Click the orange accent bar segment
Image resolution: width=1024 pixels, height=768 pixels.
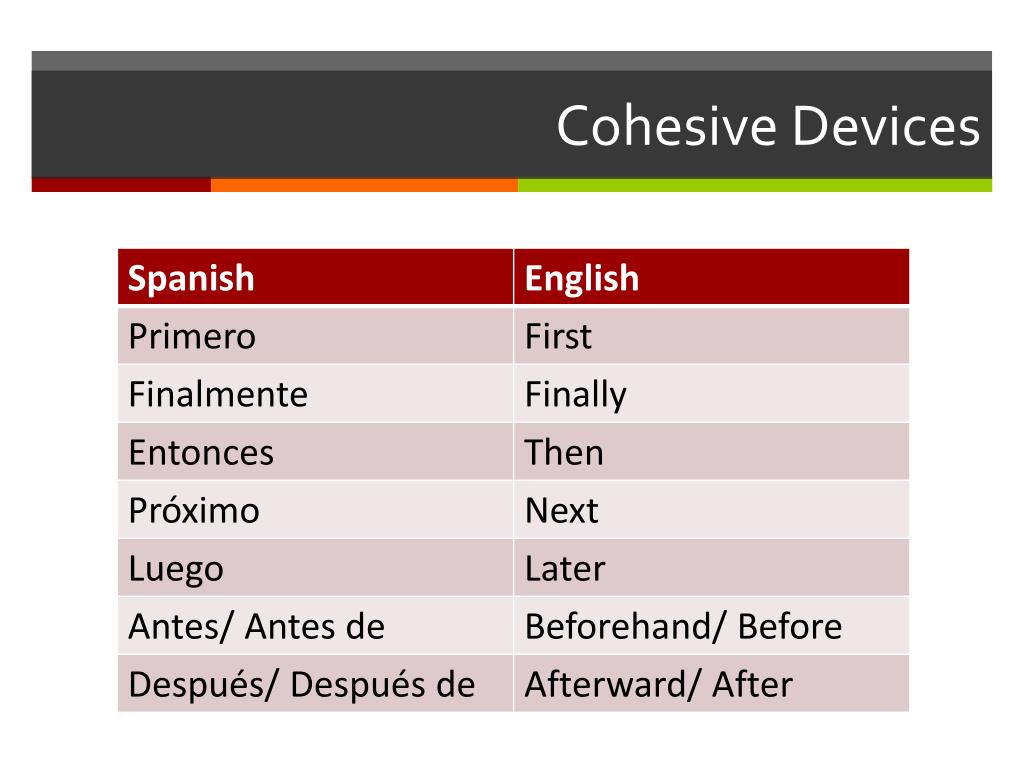point(364,185)
